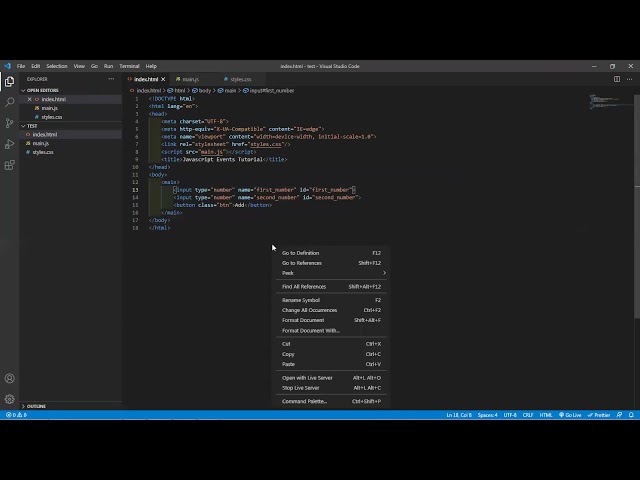Select index.html in TEST folder
Screen dimensions: 640x480
pyautogui.click(x=71, y=134)
